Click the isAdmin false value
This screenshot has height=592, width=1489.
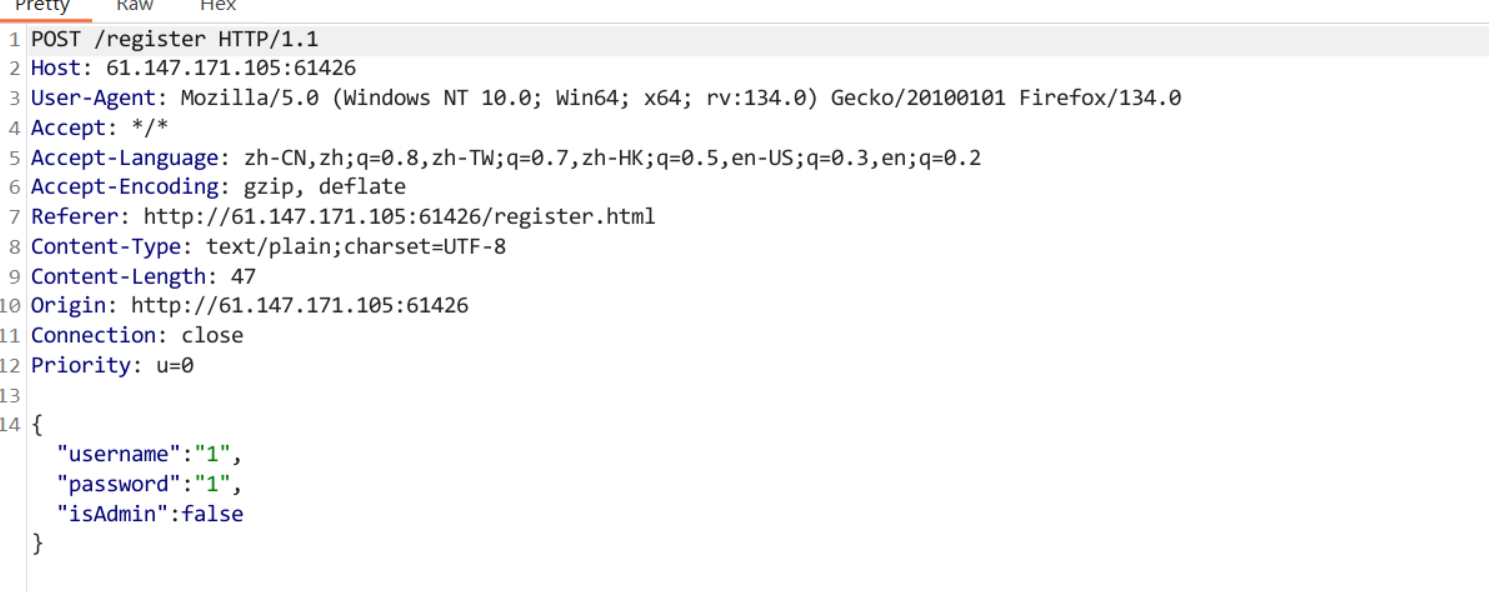pos(212,514)
